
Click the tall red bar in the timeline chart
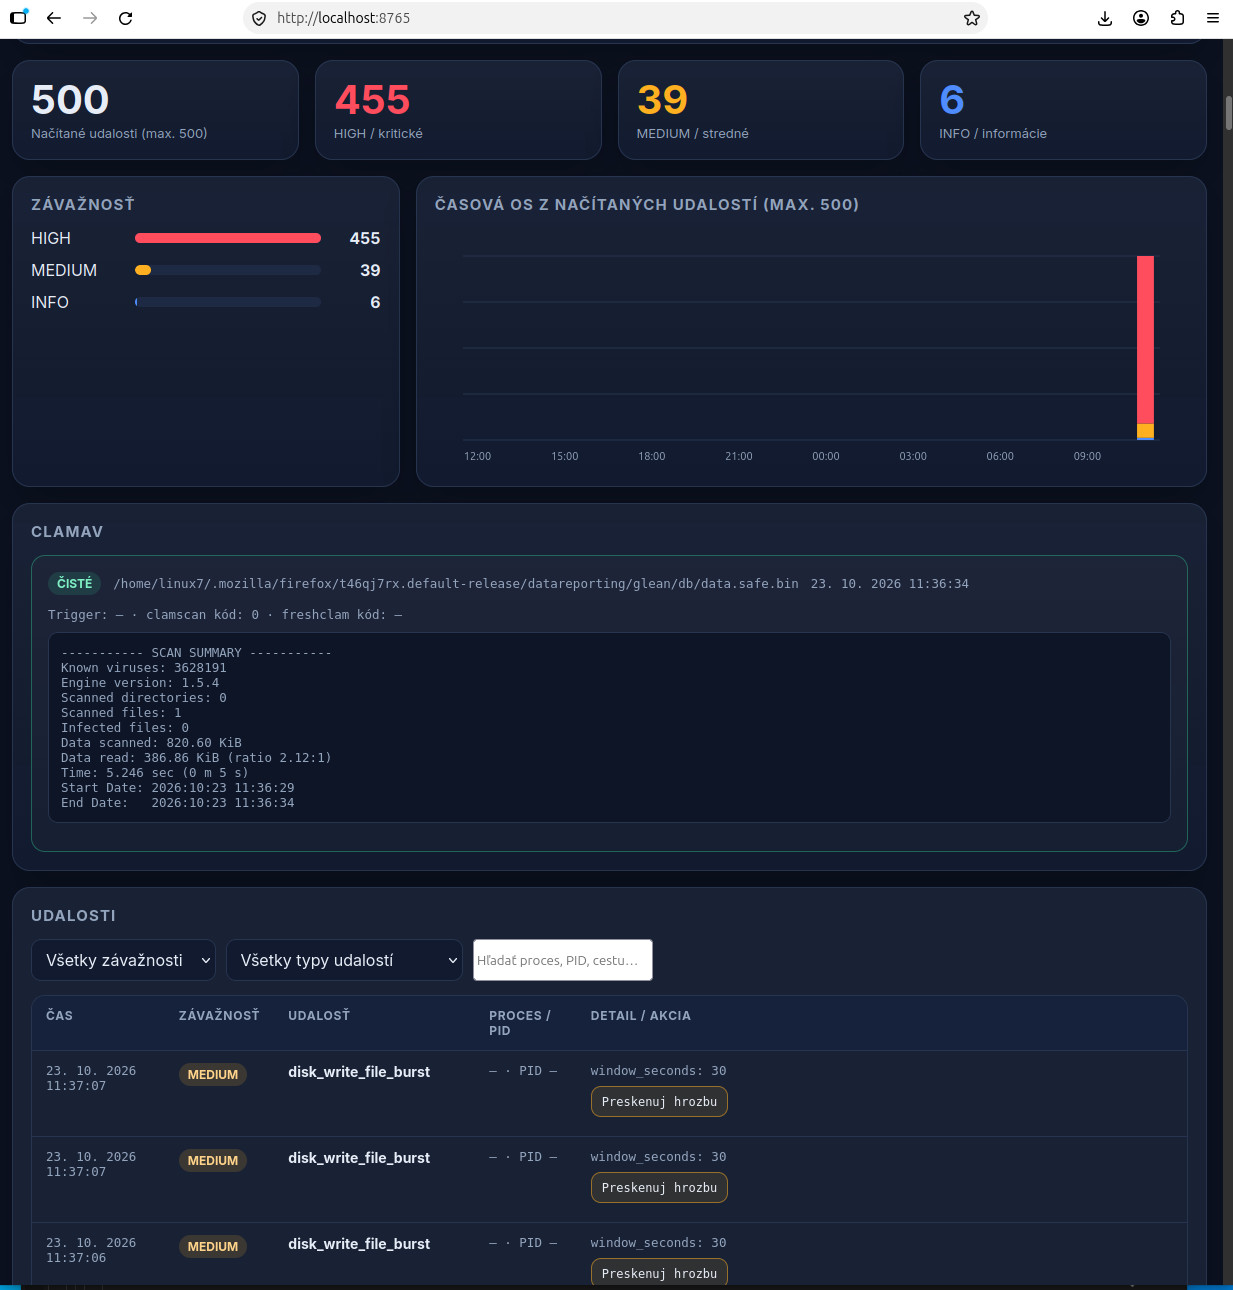click(x=1145, y=340)
